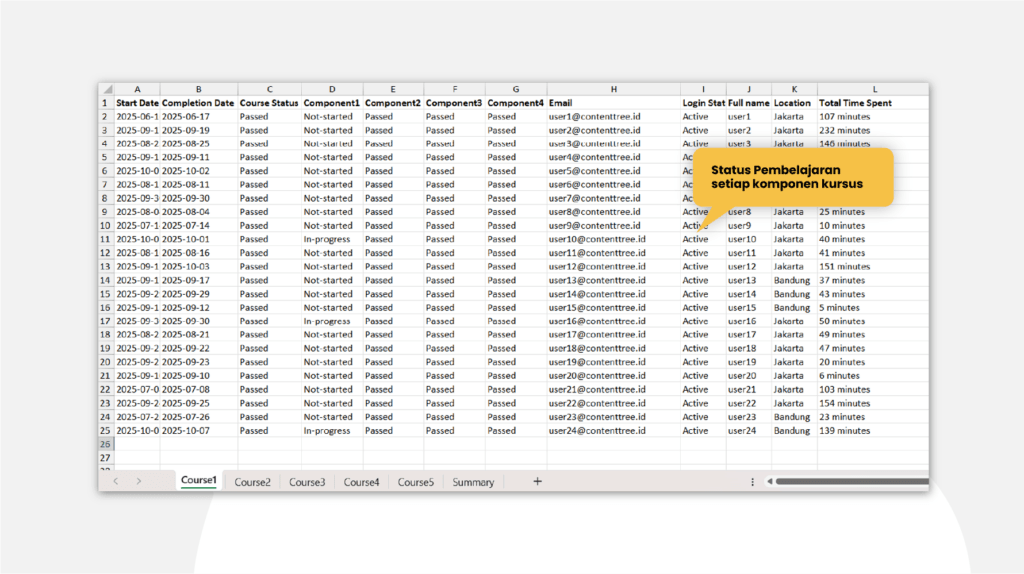Select 'Bandung' cell in user24 row
1024x574 pixels.
794,430
